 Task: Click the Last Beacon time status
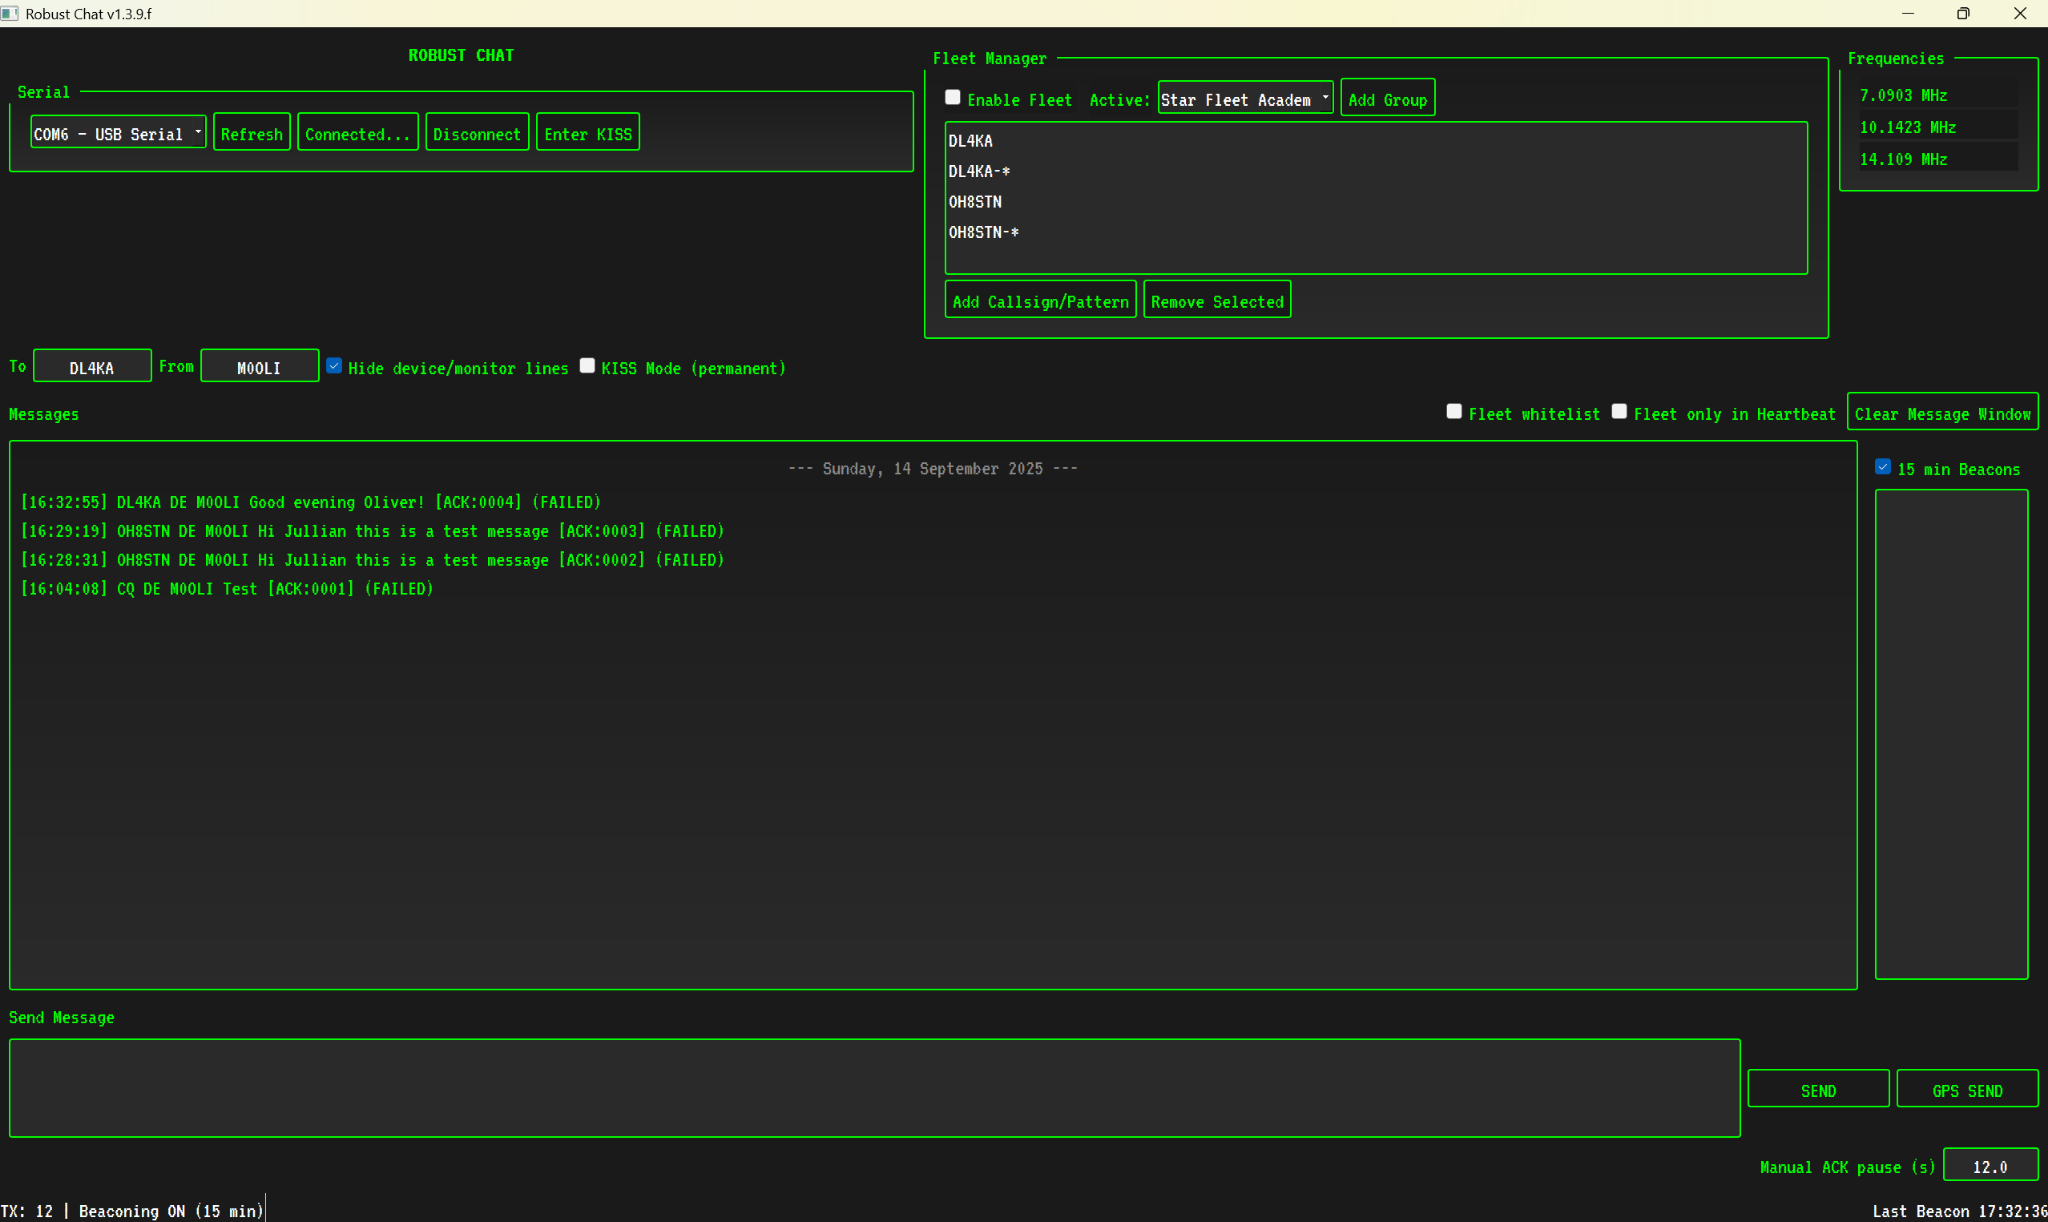pos(1959,1211)
